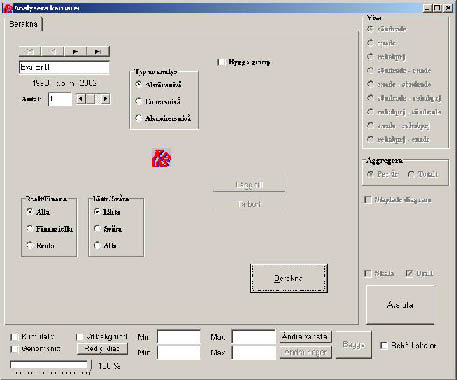Click the top Max input field
This screenshot has width=457, height=380.
[x=254, y=337]
